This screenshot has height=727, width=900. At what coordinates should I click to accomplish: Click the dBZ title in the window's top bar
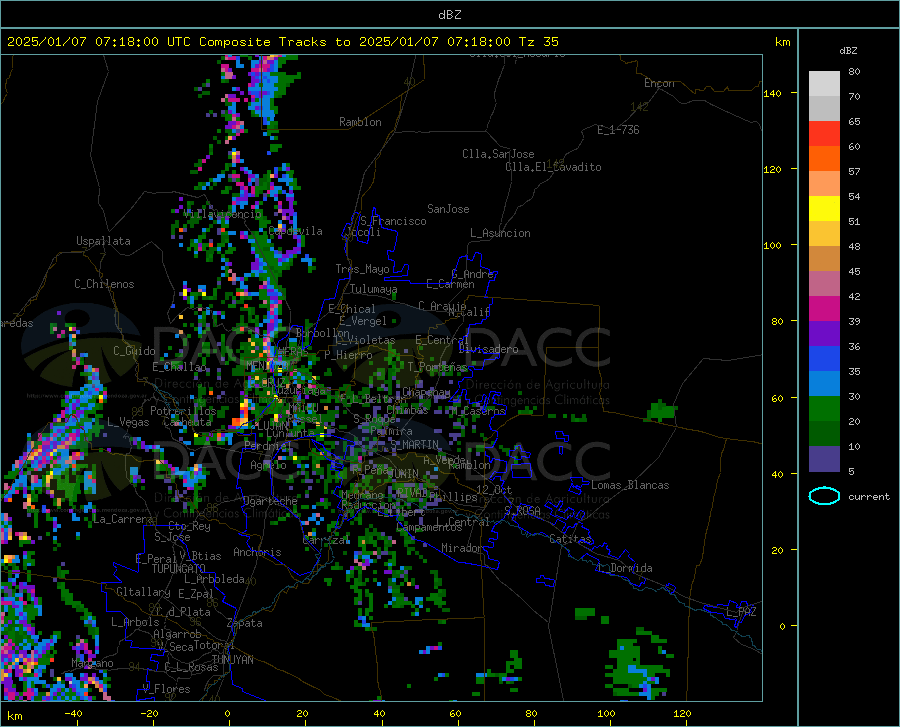(x=449, y=15)
